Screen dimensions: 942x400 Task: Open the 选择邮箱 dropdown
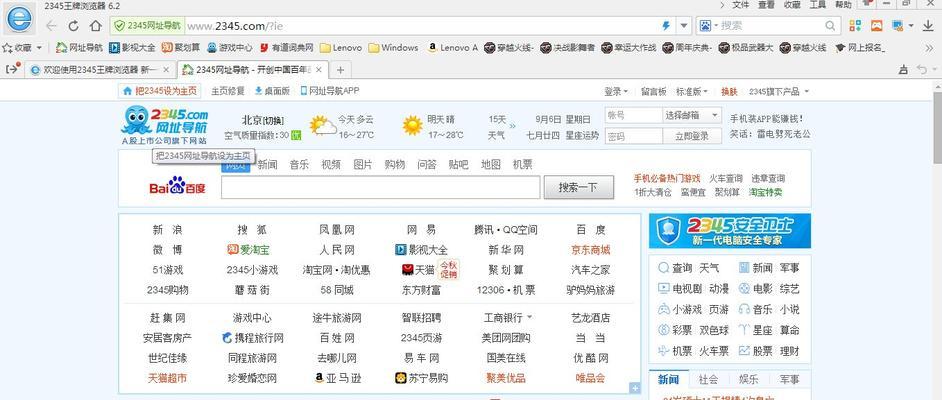click(x=692, y=115)
